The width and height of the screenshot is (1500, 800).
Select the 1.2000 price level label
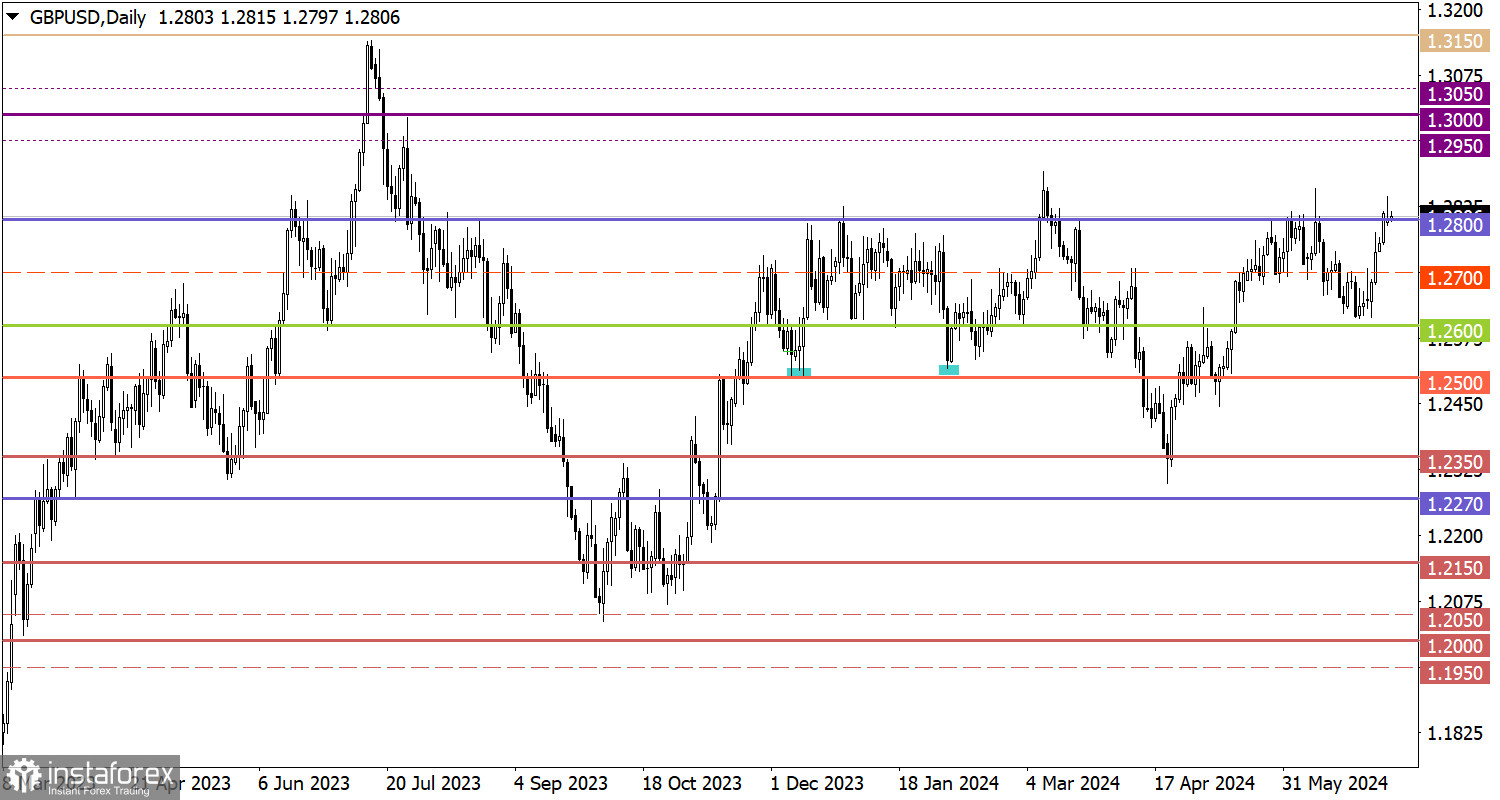[x=1455, y=646]
